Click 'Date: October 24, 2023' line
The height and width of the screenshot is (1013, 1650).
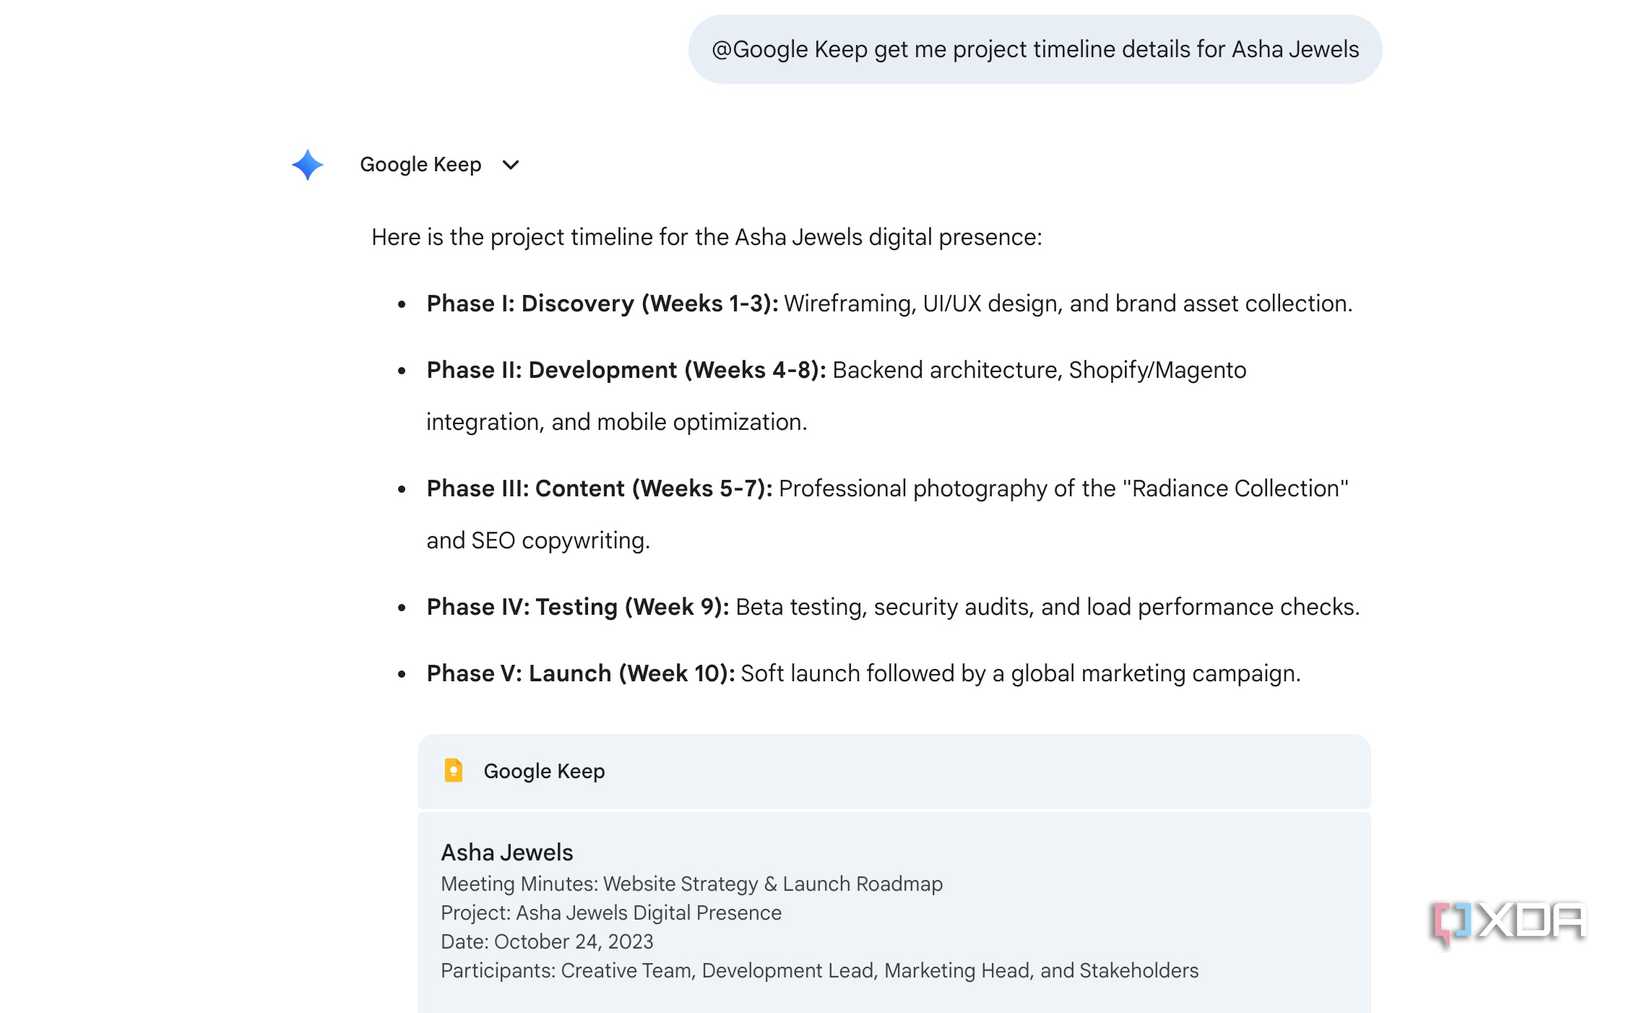point(547,942)
